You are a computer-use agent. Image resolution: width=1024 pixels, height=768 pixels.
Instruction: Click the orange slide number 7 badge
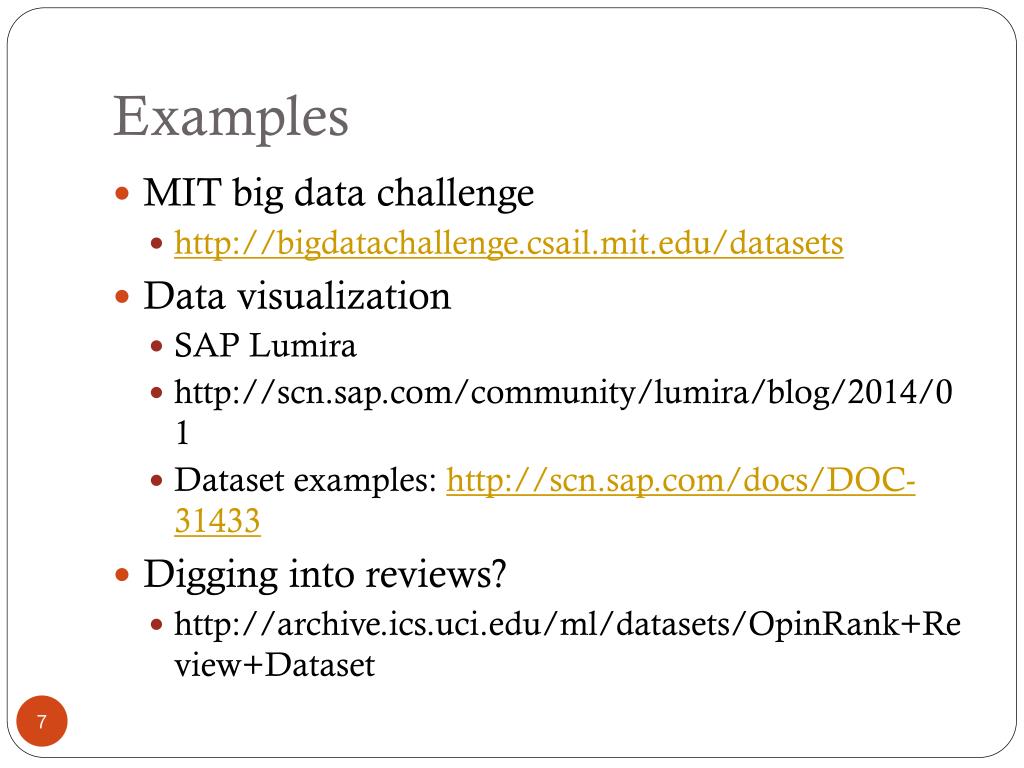coord(42,721)
